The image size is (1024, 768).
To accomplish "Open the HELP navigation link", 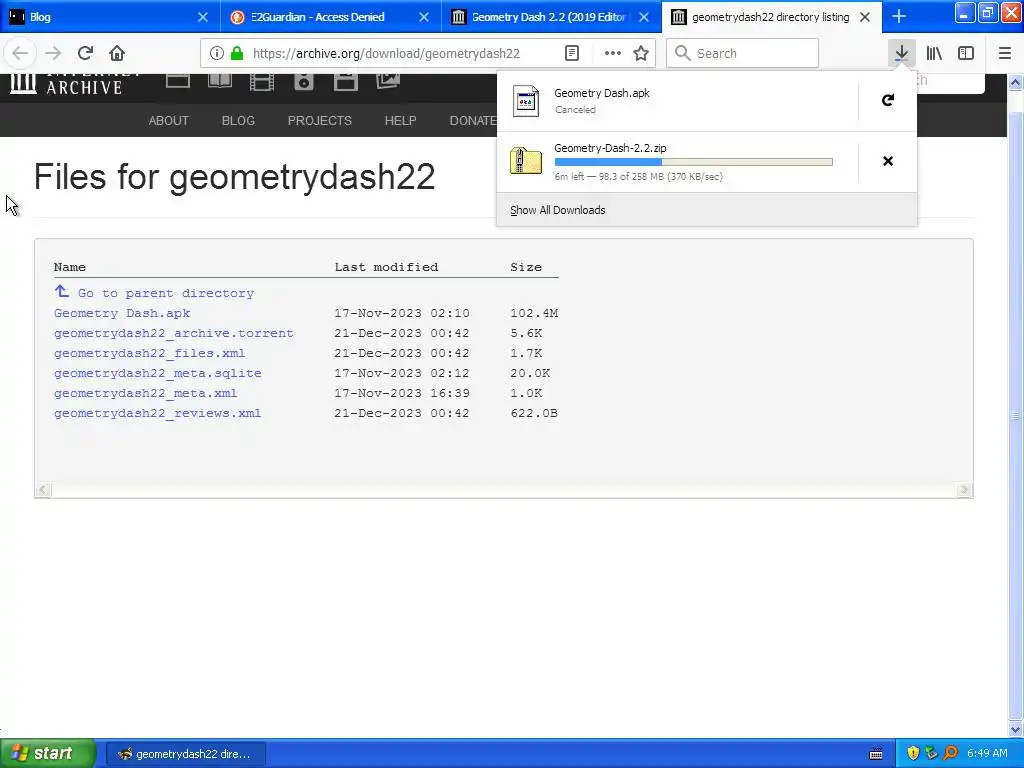I will click(400, 121).
